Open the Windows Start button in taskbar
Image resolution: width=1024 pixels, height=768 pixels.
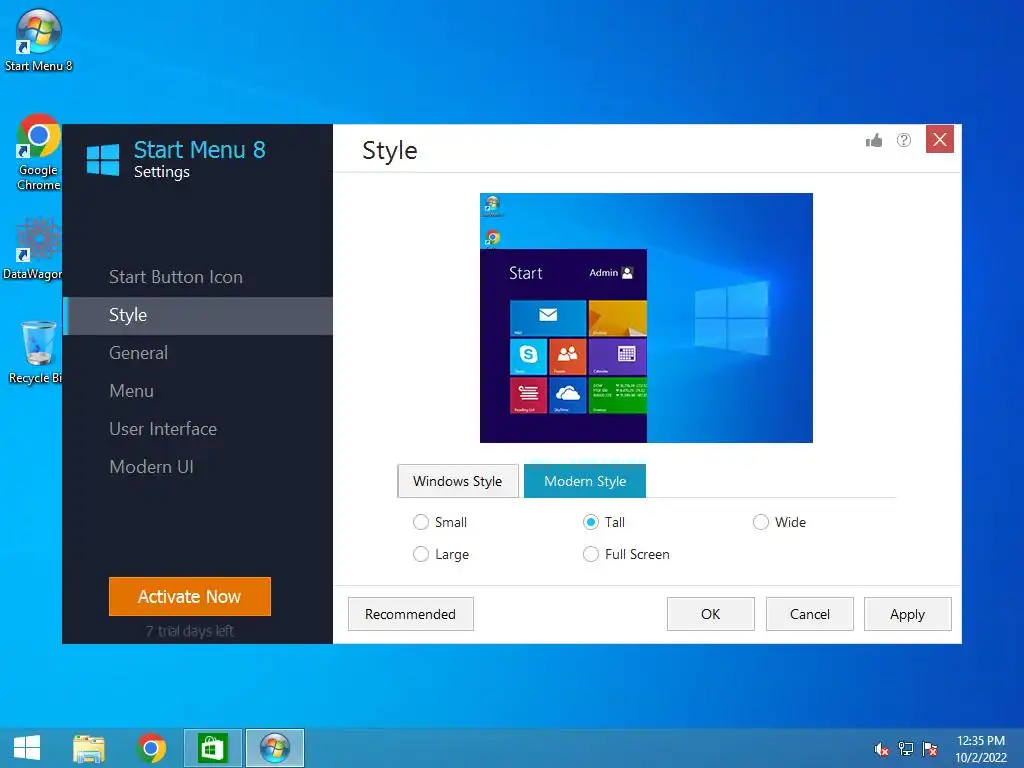pos(27,748)
